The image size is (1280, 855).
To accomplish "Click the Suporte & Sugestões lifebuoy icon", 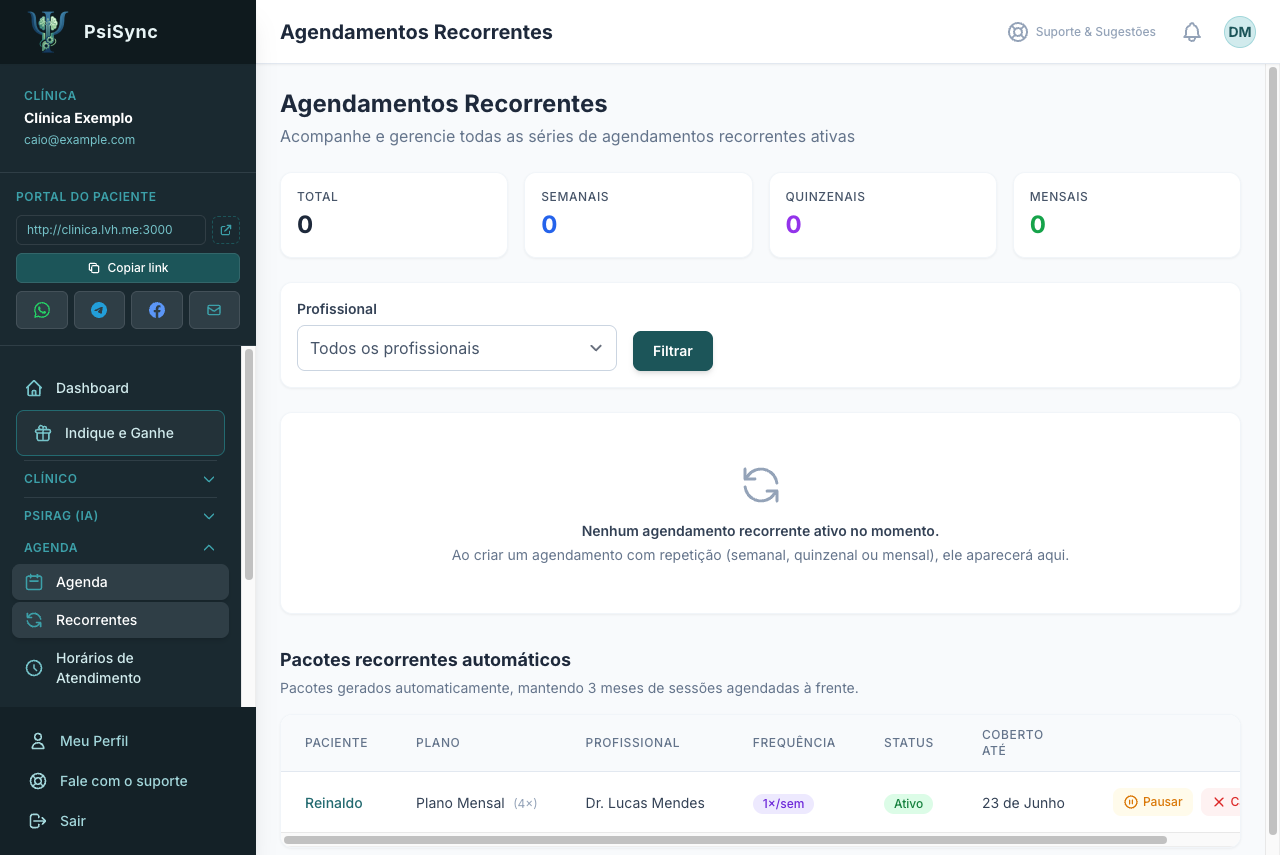I will pos(1018,32).
